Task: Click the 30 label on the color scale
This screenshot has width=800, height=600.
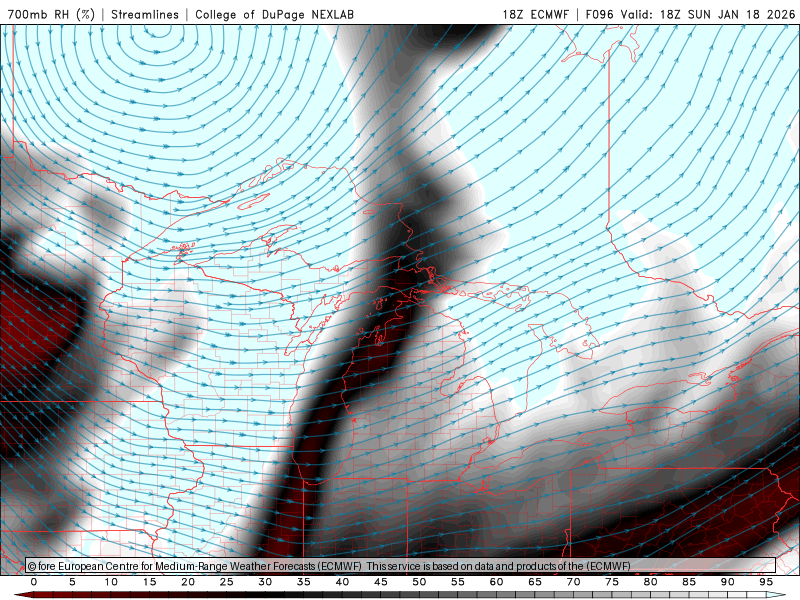Action: [x=265, y=582]
